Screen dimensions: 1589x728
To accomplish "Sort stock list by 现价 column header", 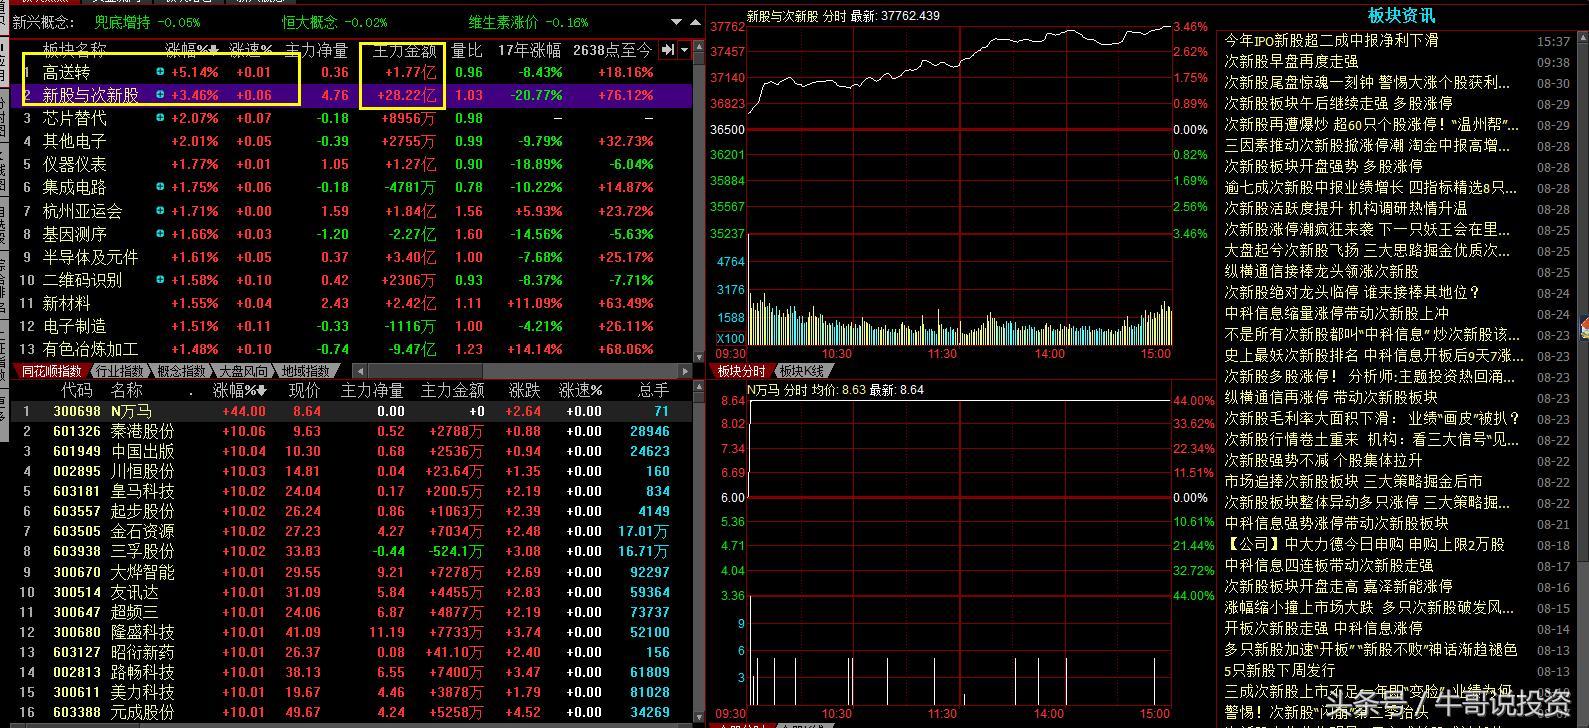I will (x=304, y=390).
